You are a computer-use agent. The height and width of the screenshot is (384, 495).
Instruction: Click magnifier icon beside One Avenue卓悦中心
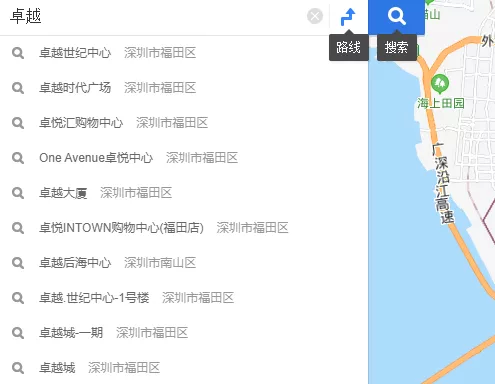pos(18,158)
